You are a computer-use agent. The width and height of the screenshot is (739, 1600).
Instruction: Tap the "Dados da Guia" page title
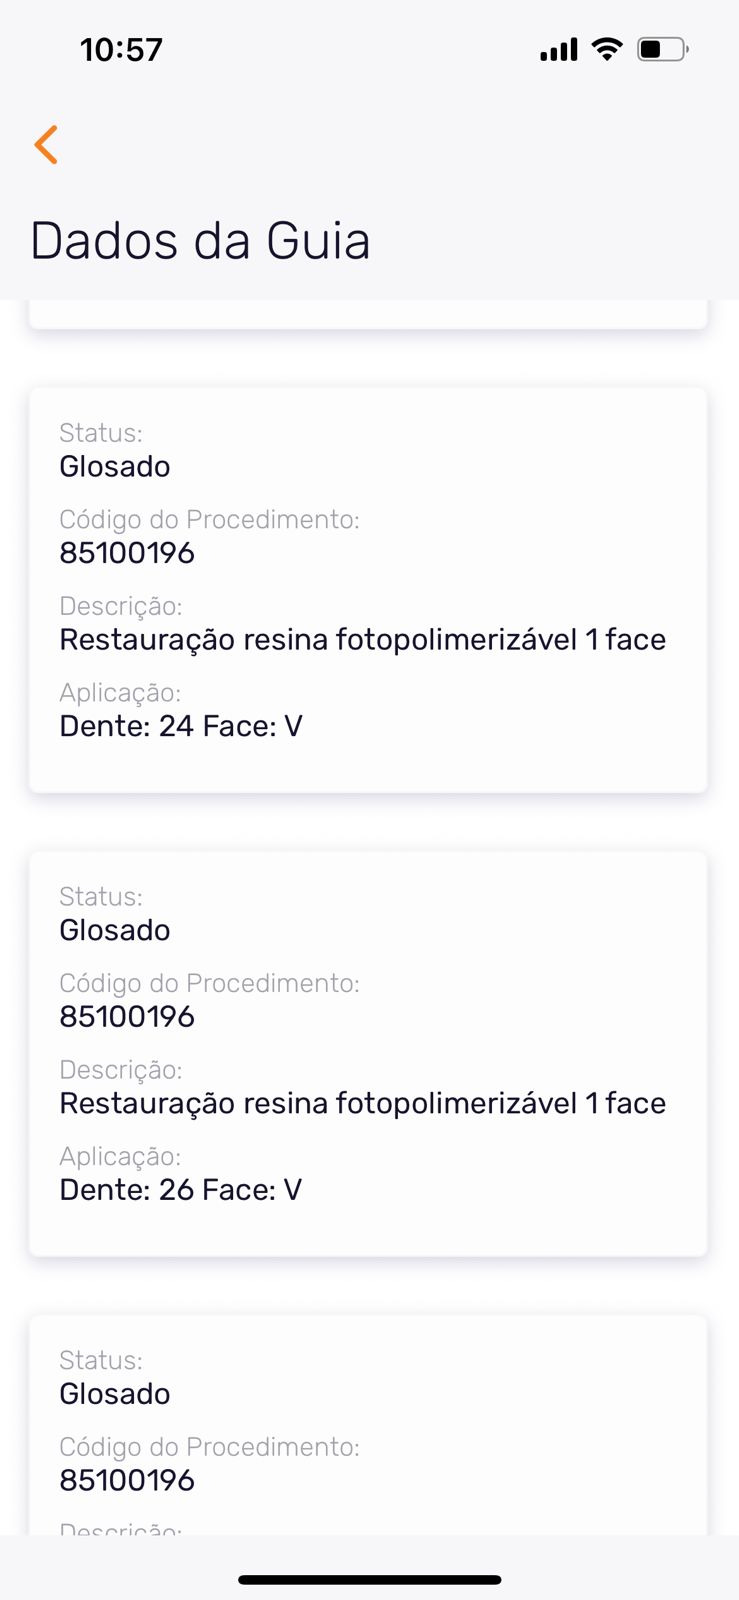200,241
